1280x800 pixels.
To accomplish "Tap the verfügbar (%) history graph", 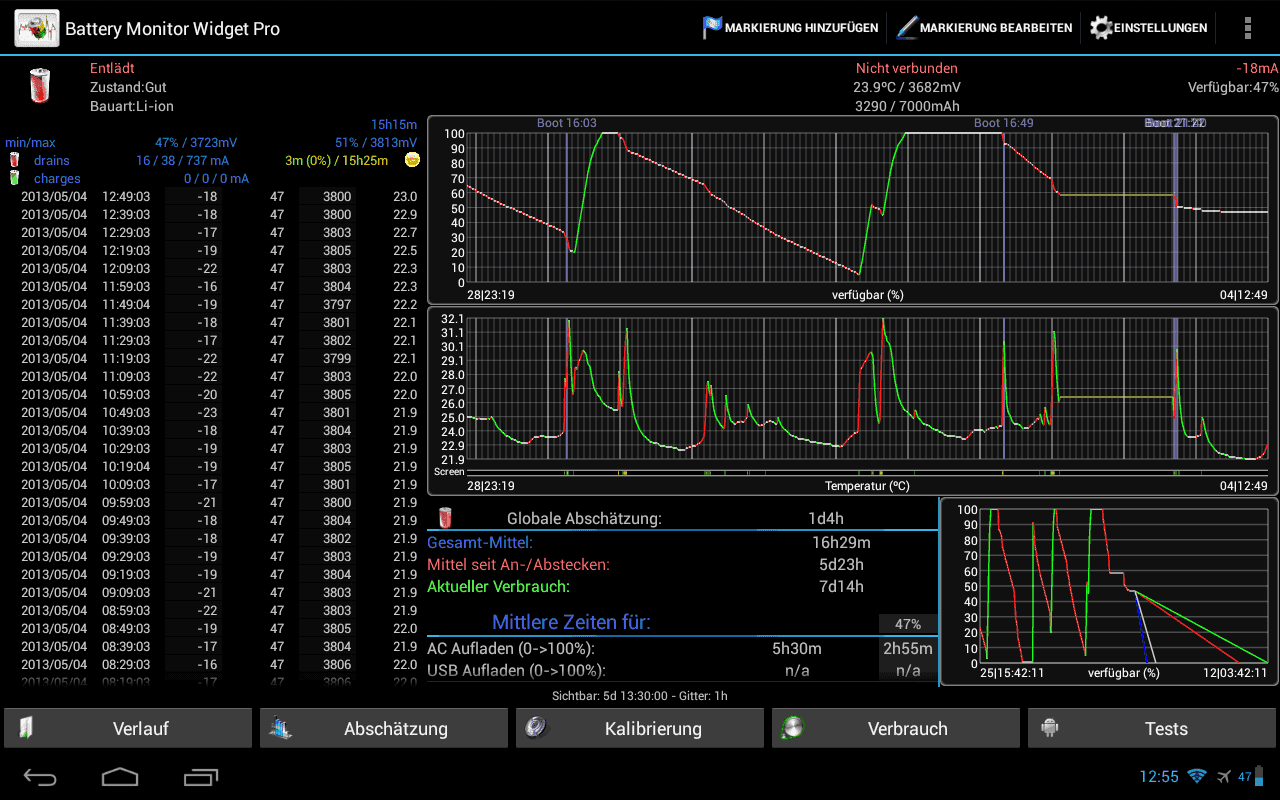I will pos(853,210).
